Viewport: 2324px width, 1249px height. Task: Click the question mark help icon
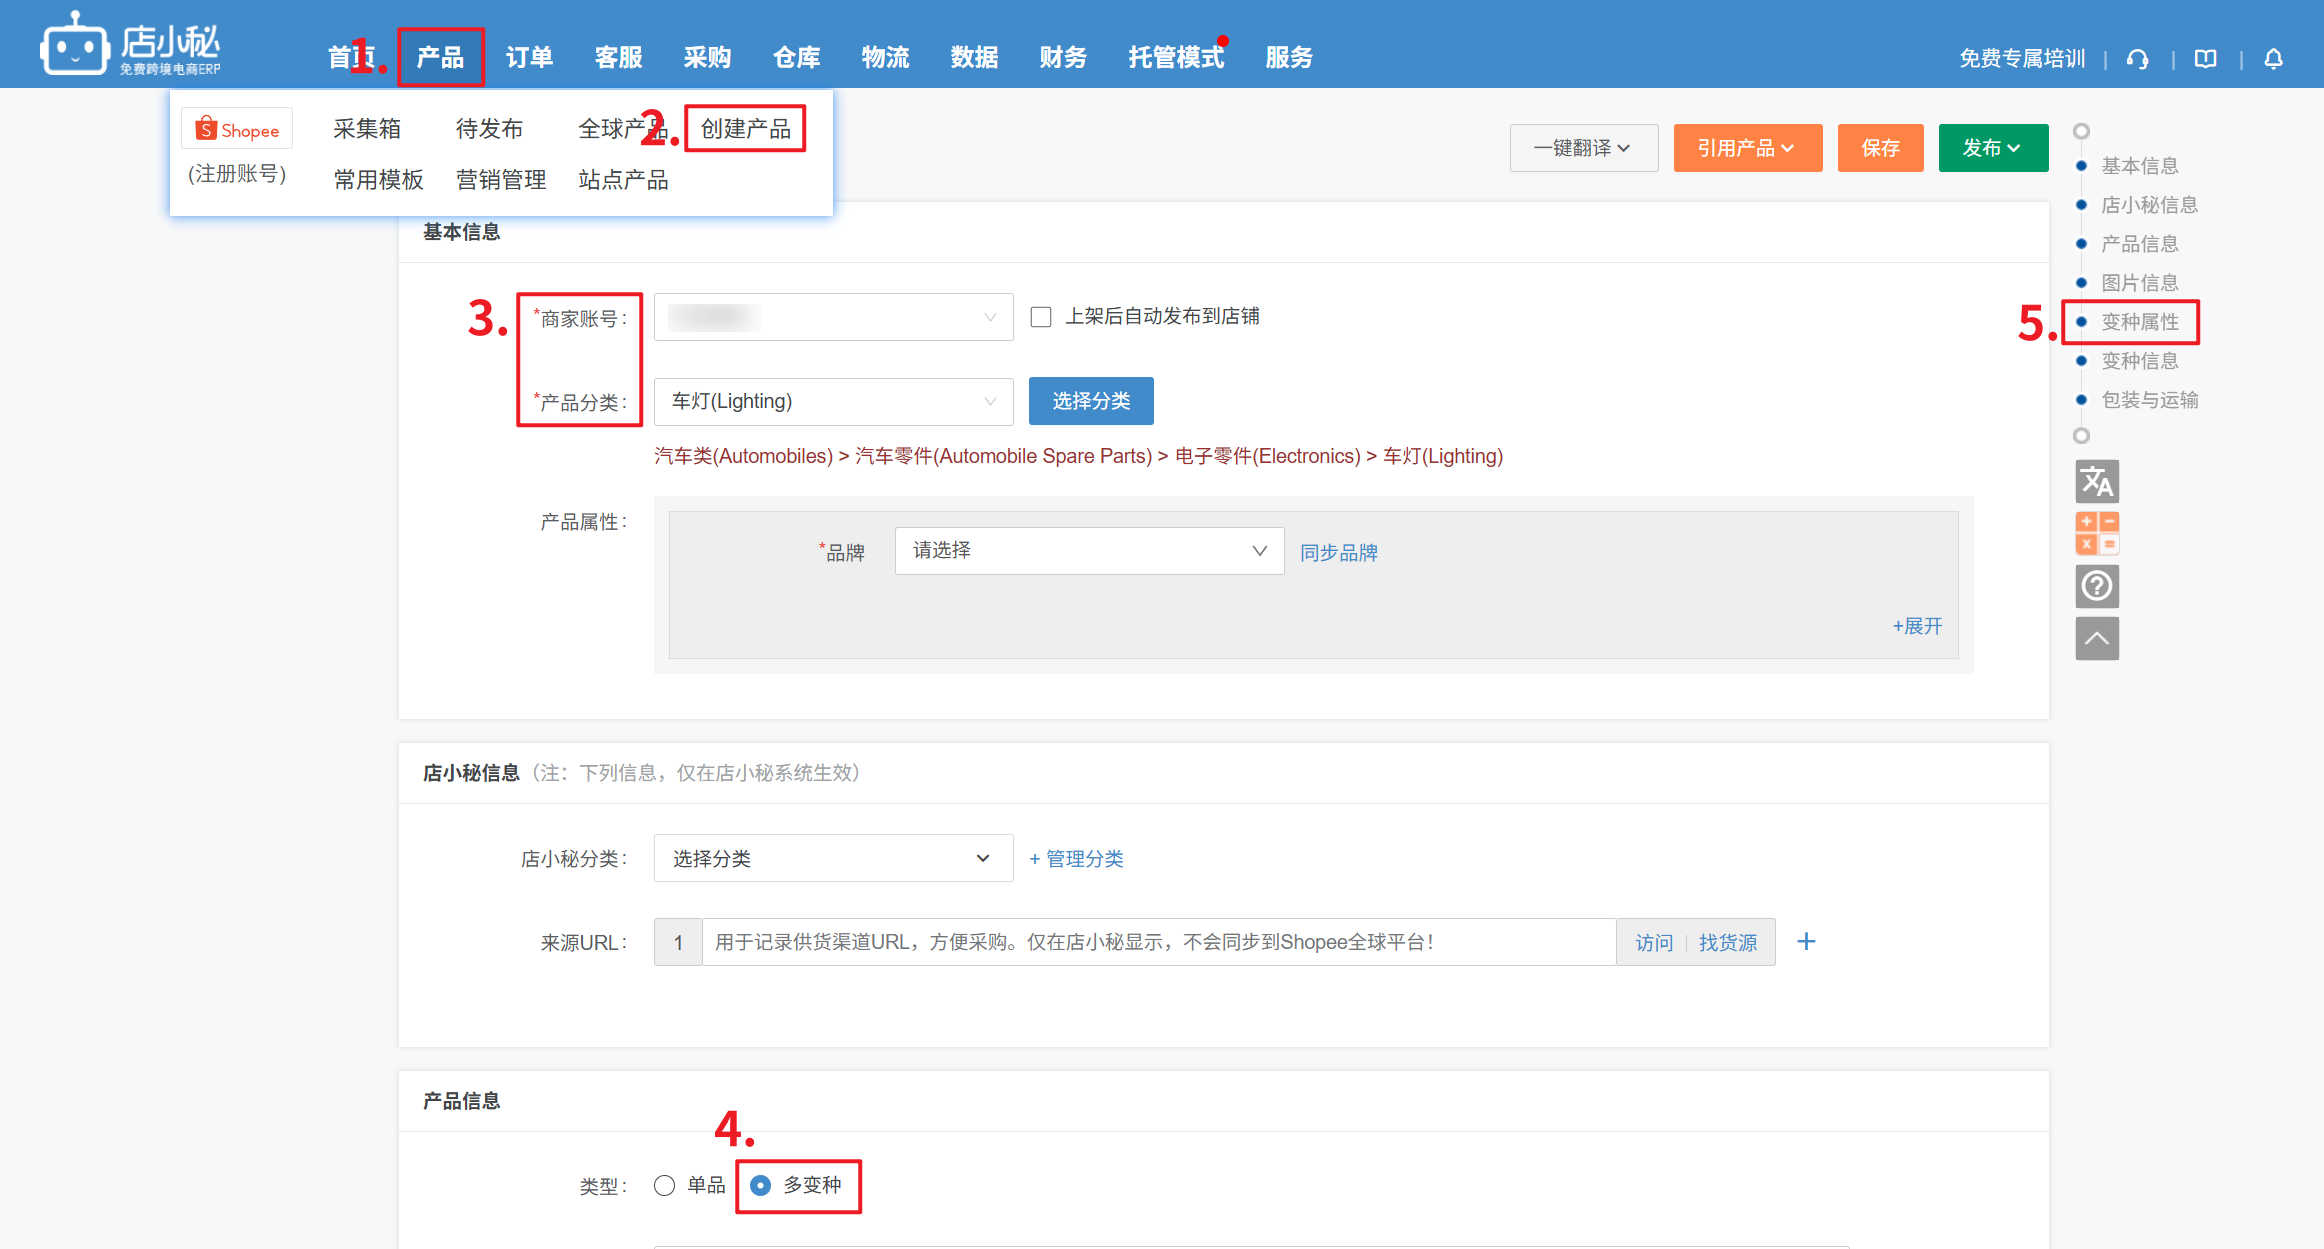tap(2097, 586)
